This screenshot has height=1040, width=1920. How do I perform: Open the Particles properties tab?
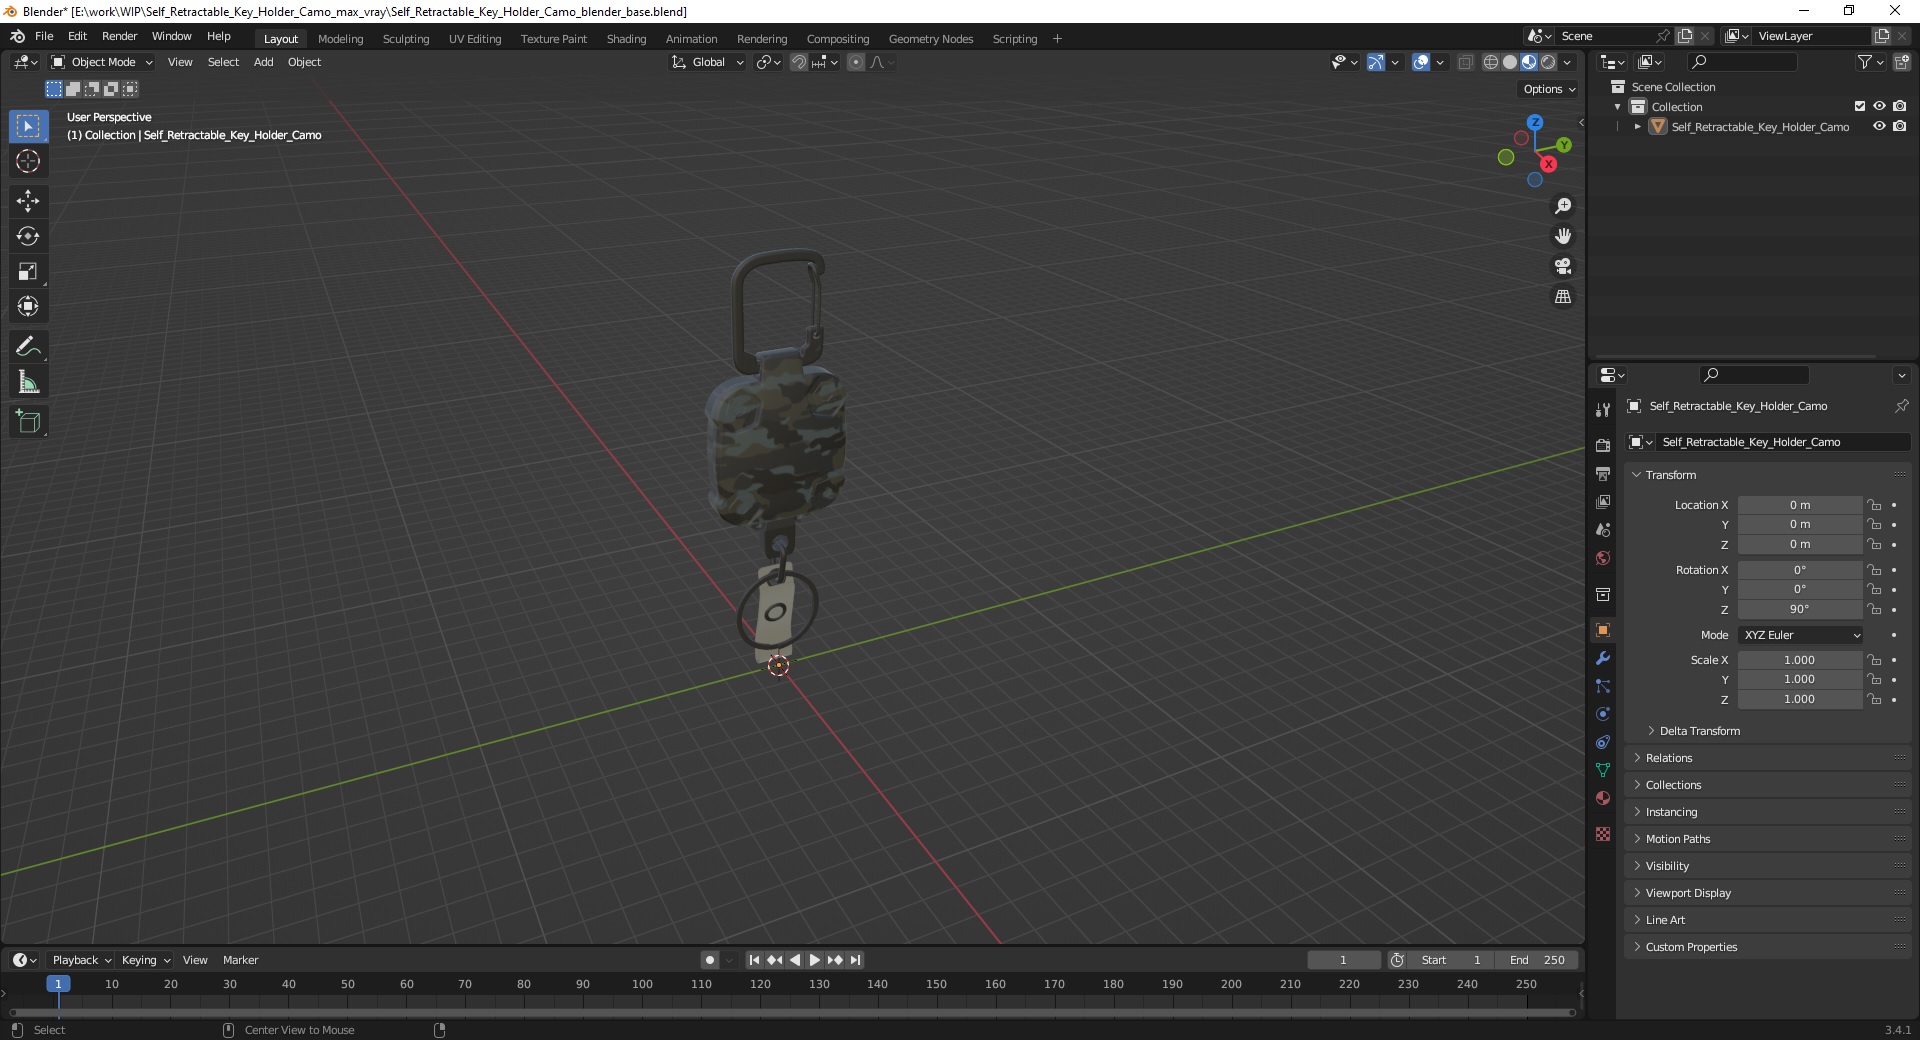click(x=1603, y=686)
